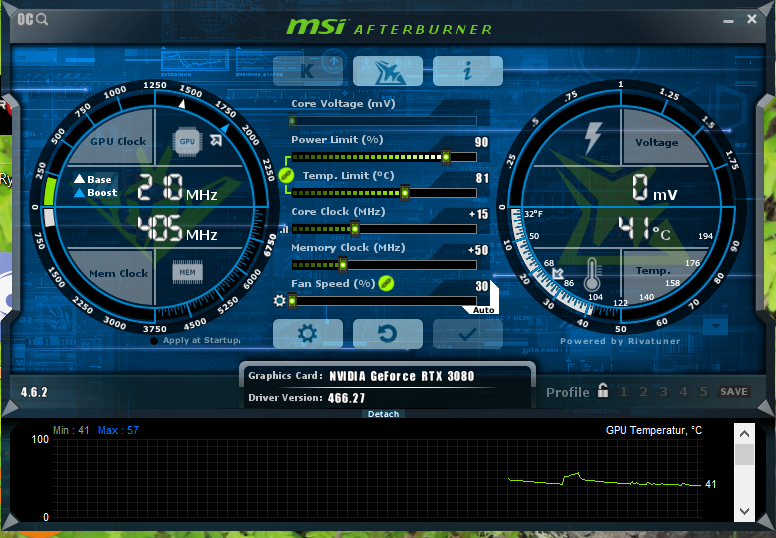Close the Afterburner window

(752, 19)
